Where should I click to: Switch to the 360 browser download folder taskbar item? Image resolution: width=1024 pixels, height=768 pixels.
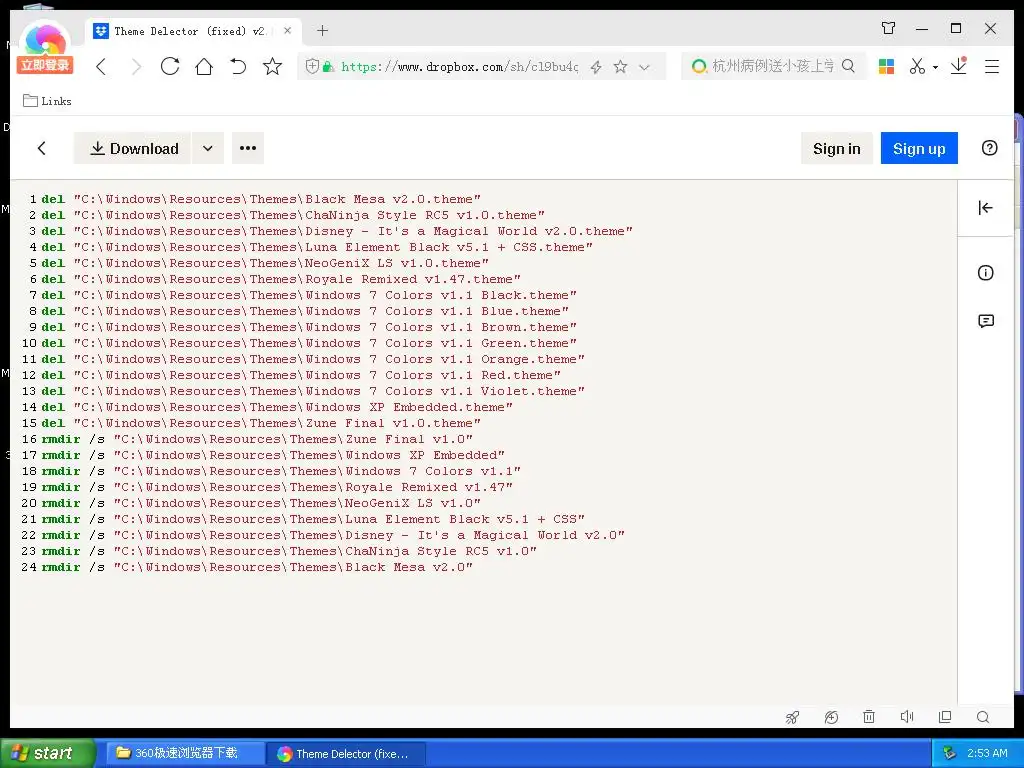(x=185, y=753)
